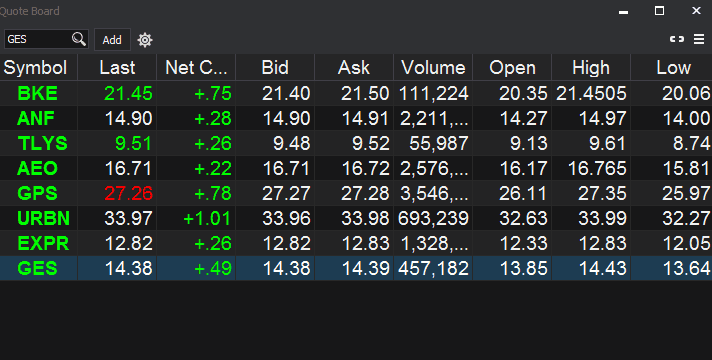Sort by Symbol column header

(39, 68)
